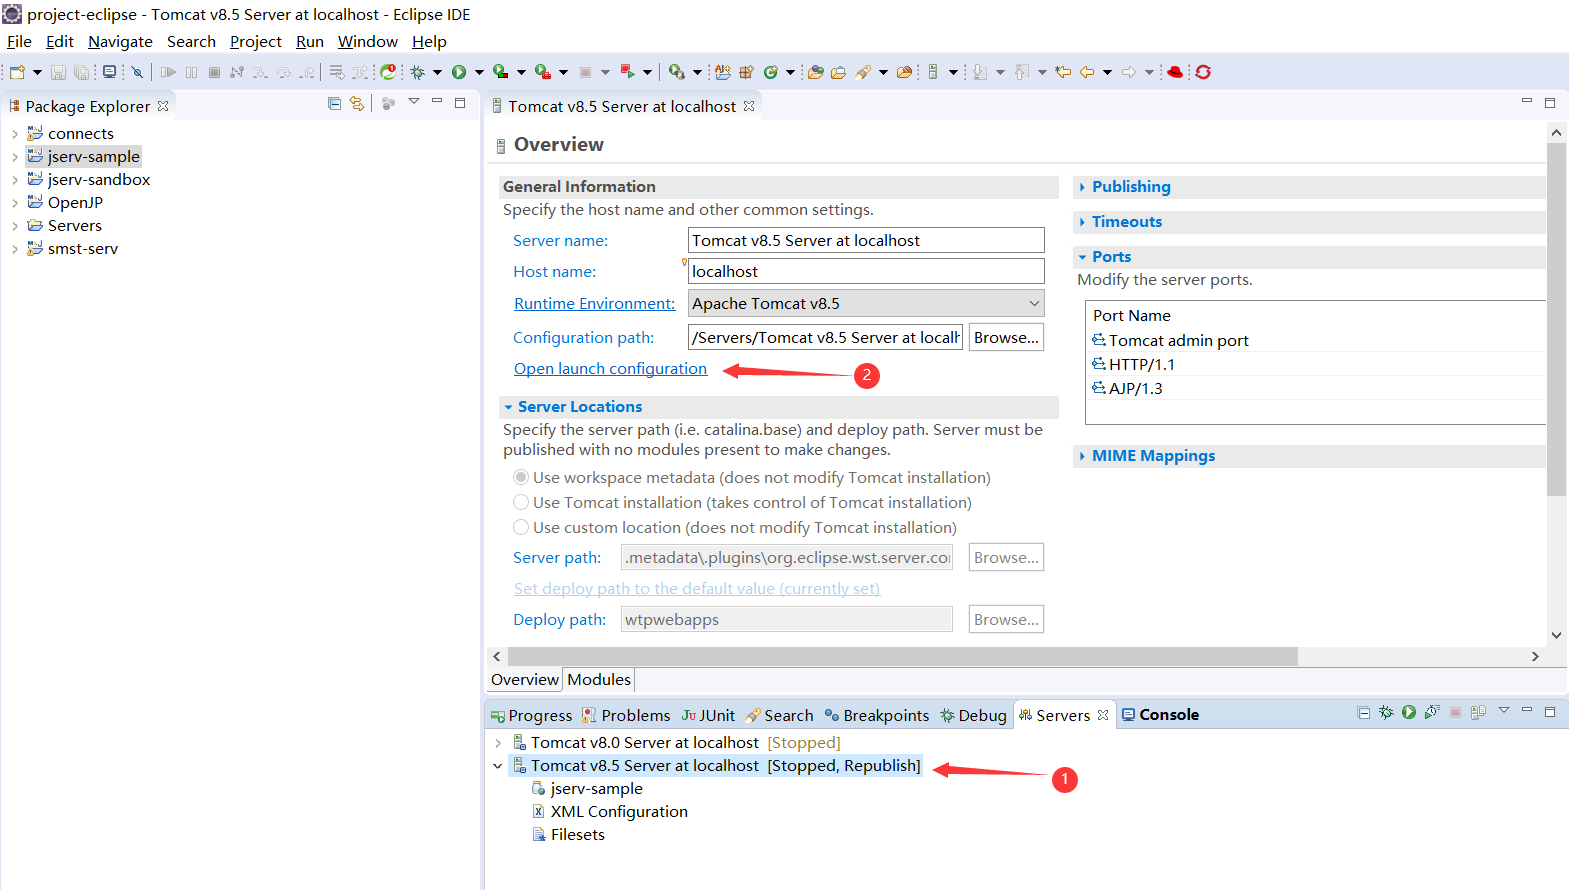Click the green Run icon in main toolbar
Viewport: 1569px width, 890px height.
click(459, 72)
